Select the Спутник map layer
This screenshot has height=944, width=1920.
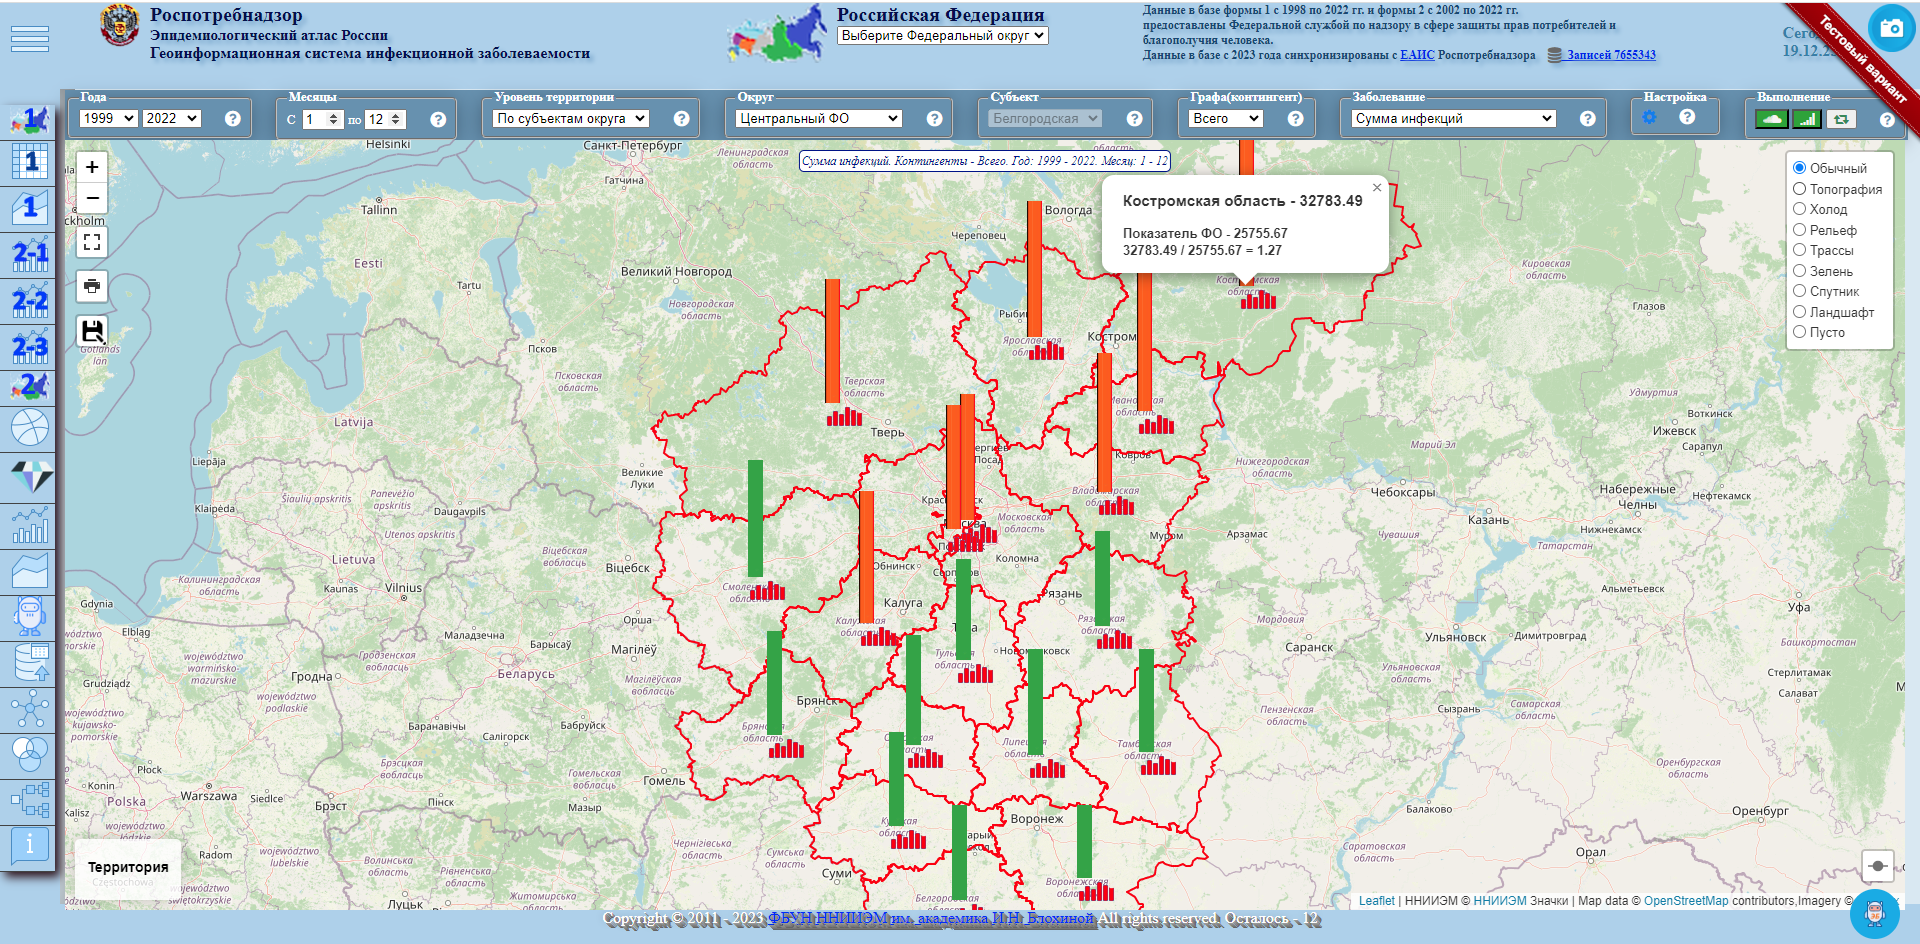click(x=1799, y=291)
